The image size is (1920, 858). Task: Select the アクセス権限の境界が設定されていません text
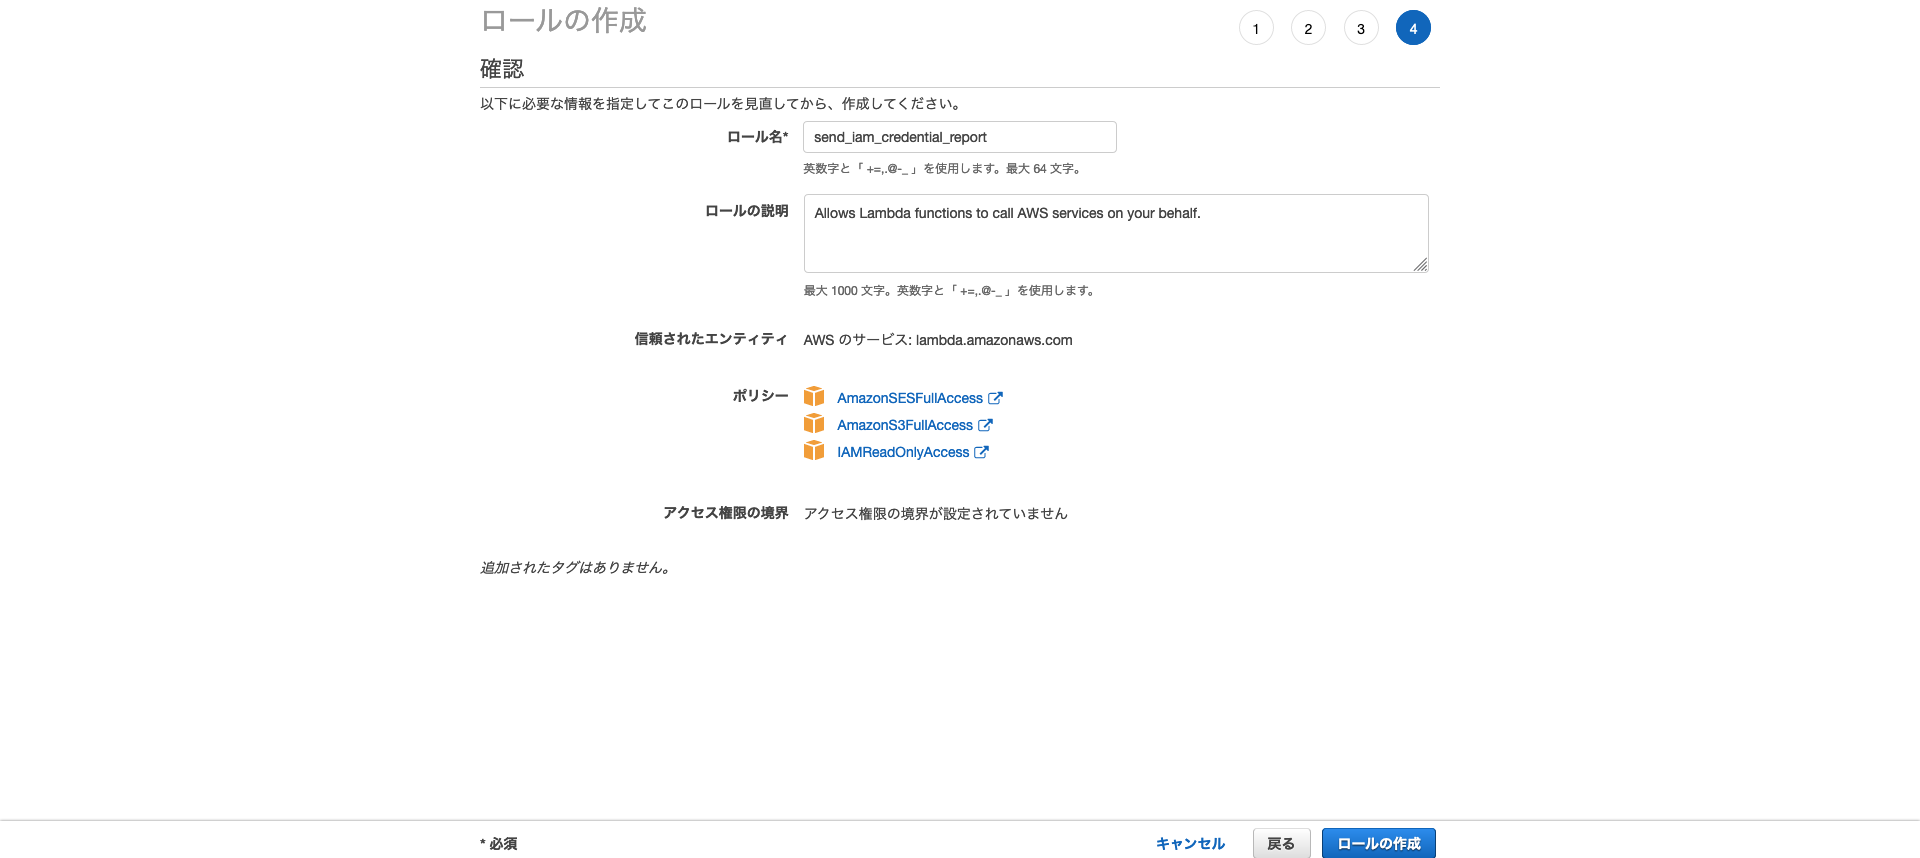[936, 513]
